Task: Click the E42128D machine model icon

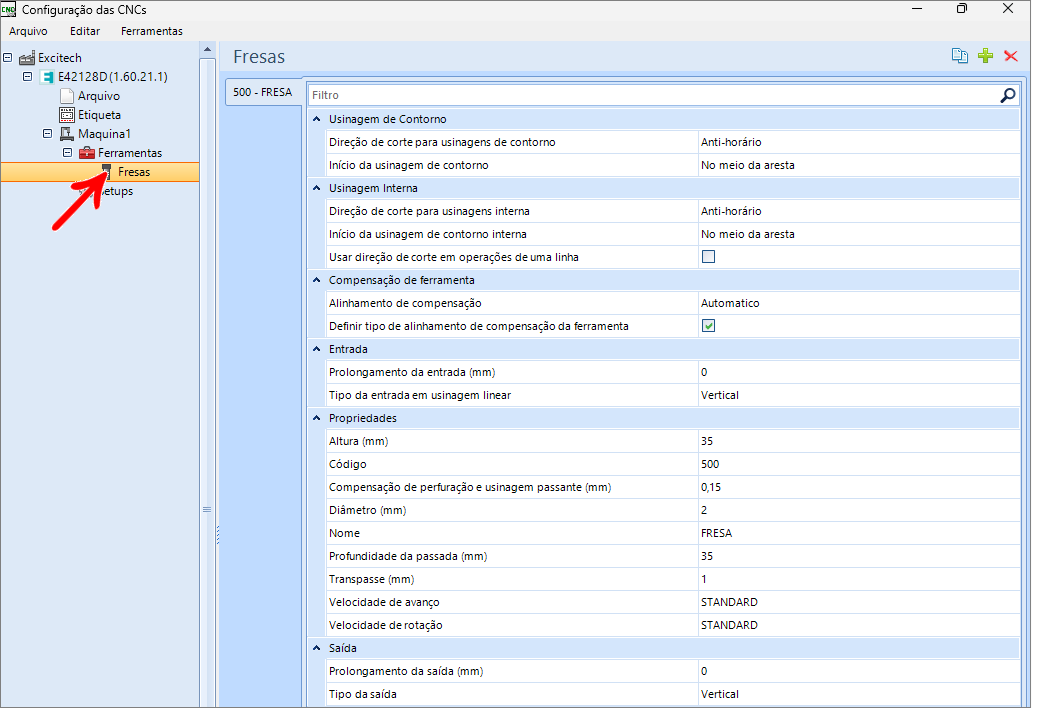Action: click(x=47, y=77)
